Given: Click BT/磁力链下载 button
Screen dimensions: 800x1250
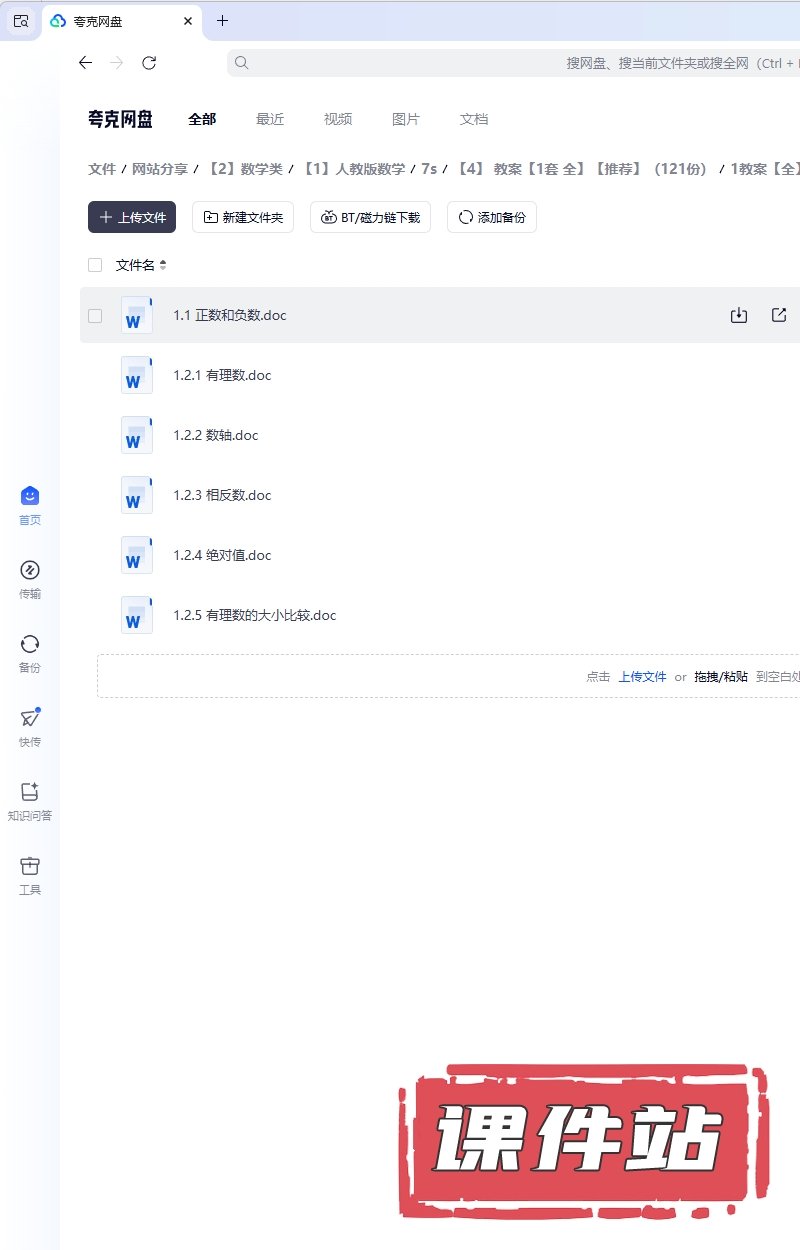Looking at the screenshot, I should tap(370, 217).
